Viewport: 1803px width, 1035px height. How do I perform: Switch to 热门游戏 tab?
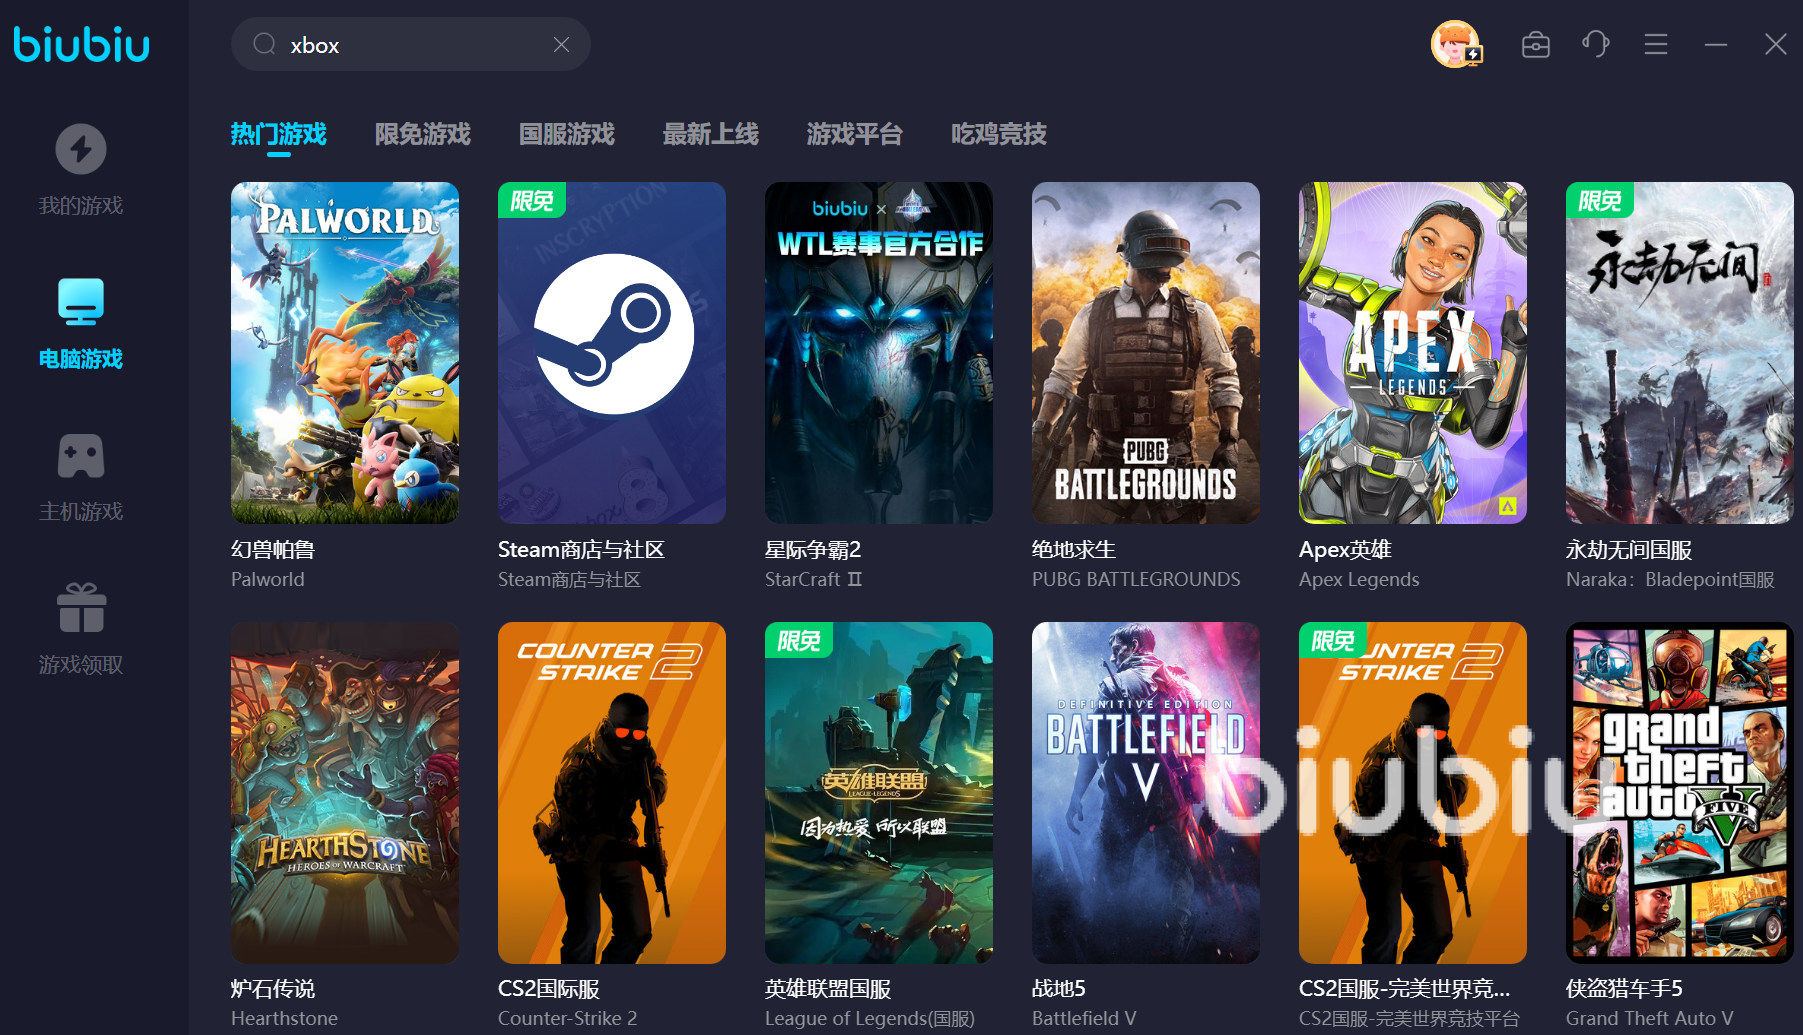[279, 134]
